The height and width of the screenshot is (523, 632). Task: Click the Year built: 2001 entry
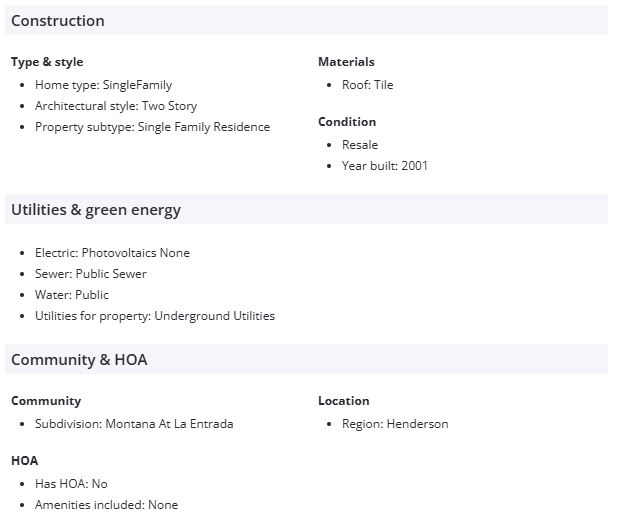(384, 166)
